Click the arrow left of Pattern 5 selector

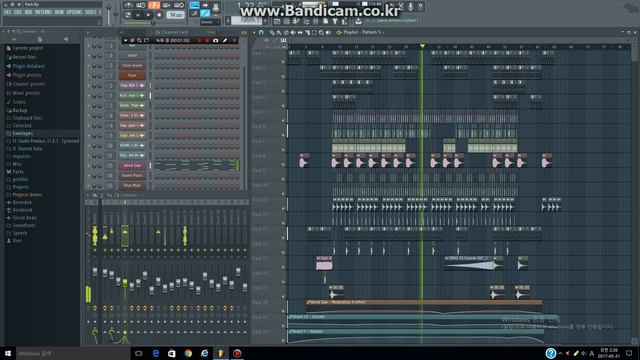(x=228, y=20)
